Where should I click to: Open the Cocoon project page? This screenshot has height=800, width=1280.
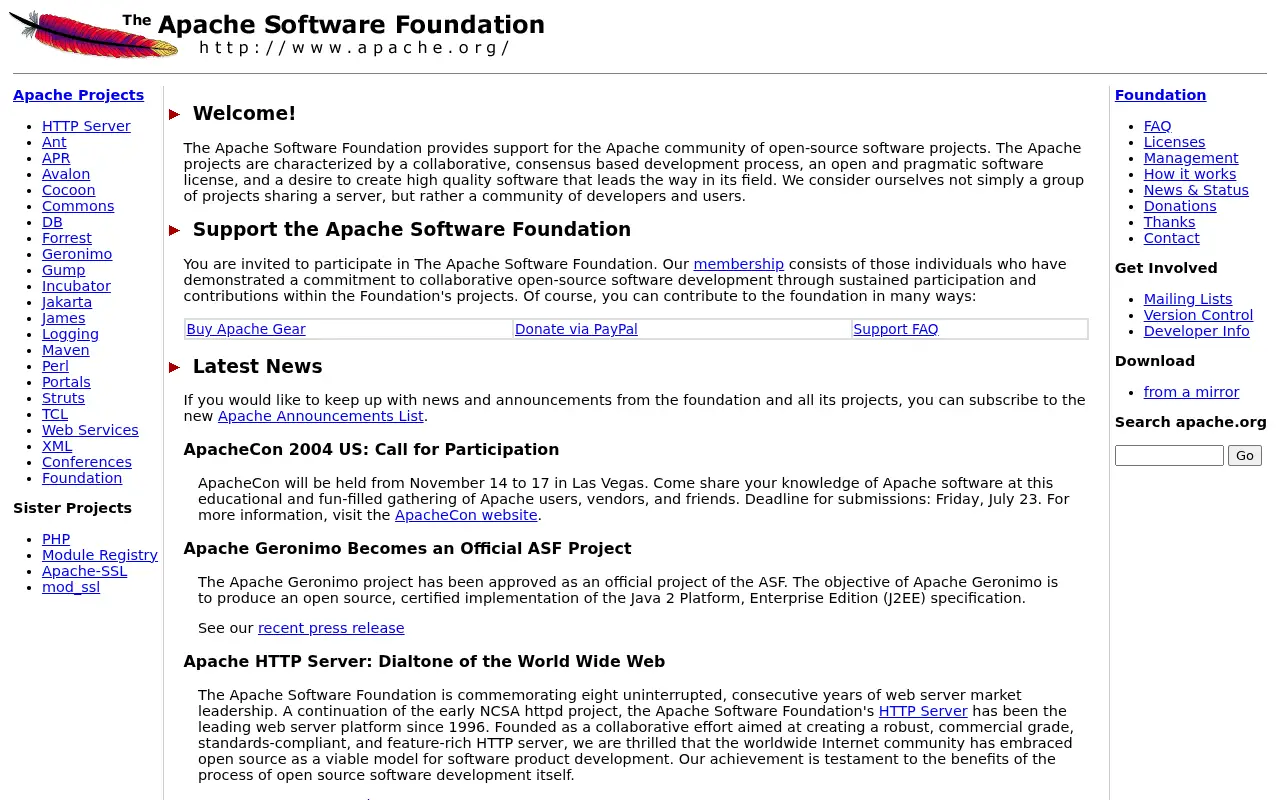click(x=69, y=190)
